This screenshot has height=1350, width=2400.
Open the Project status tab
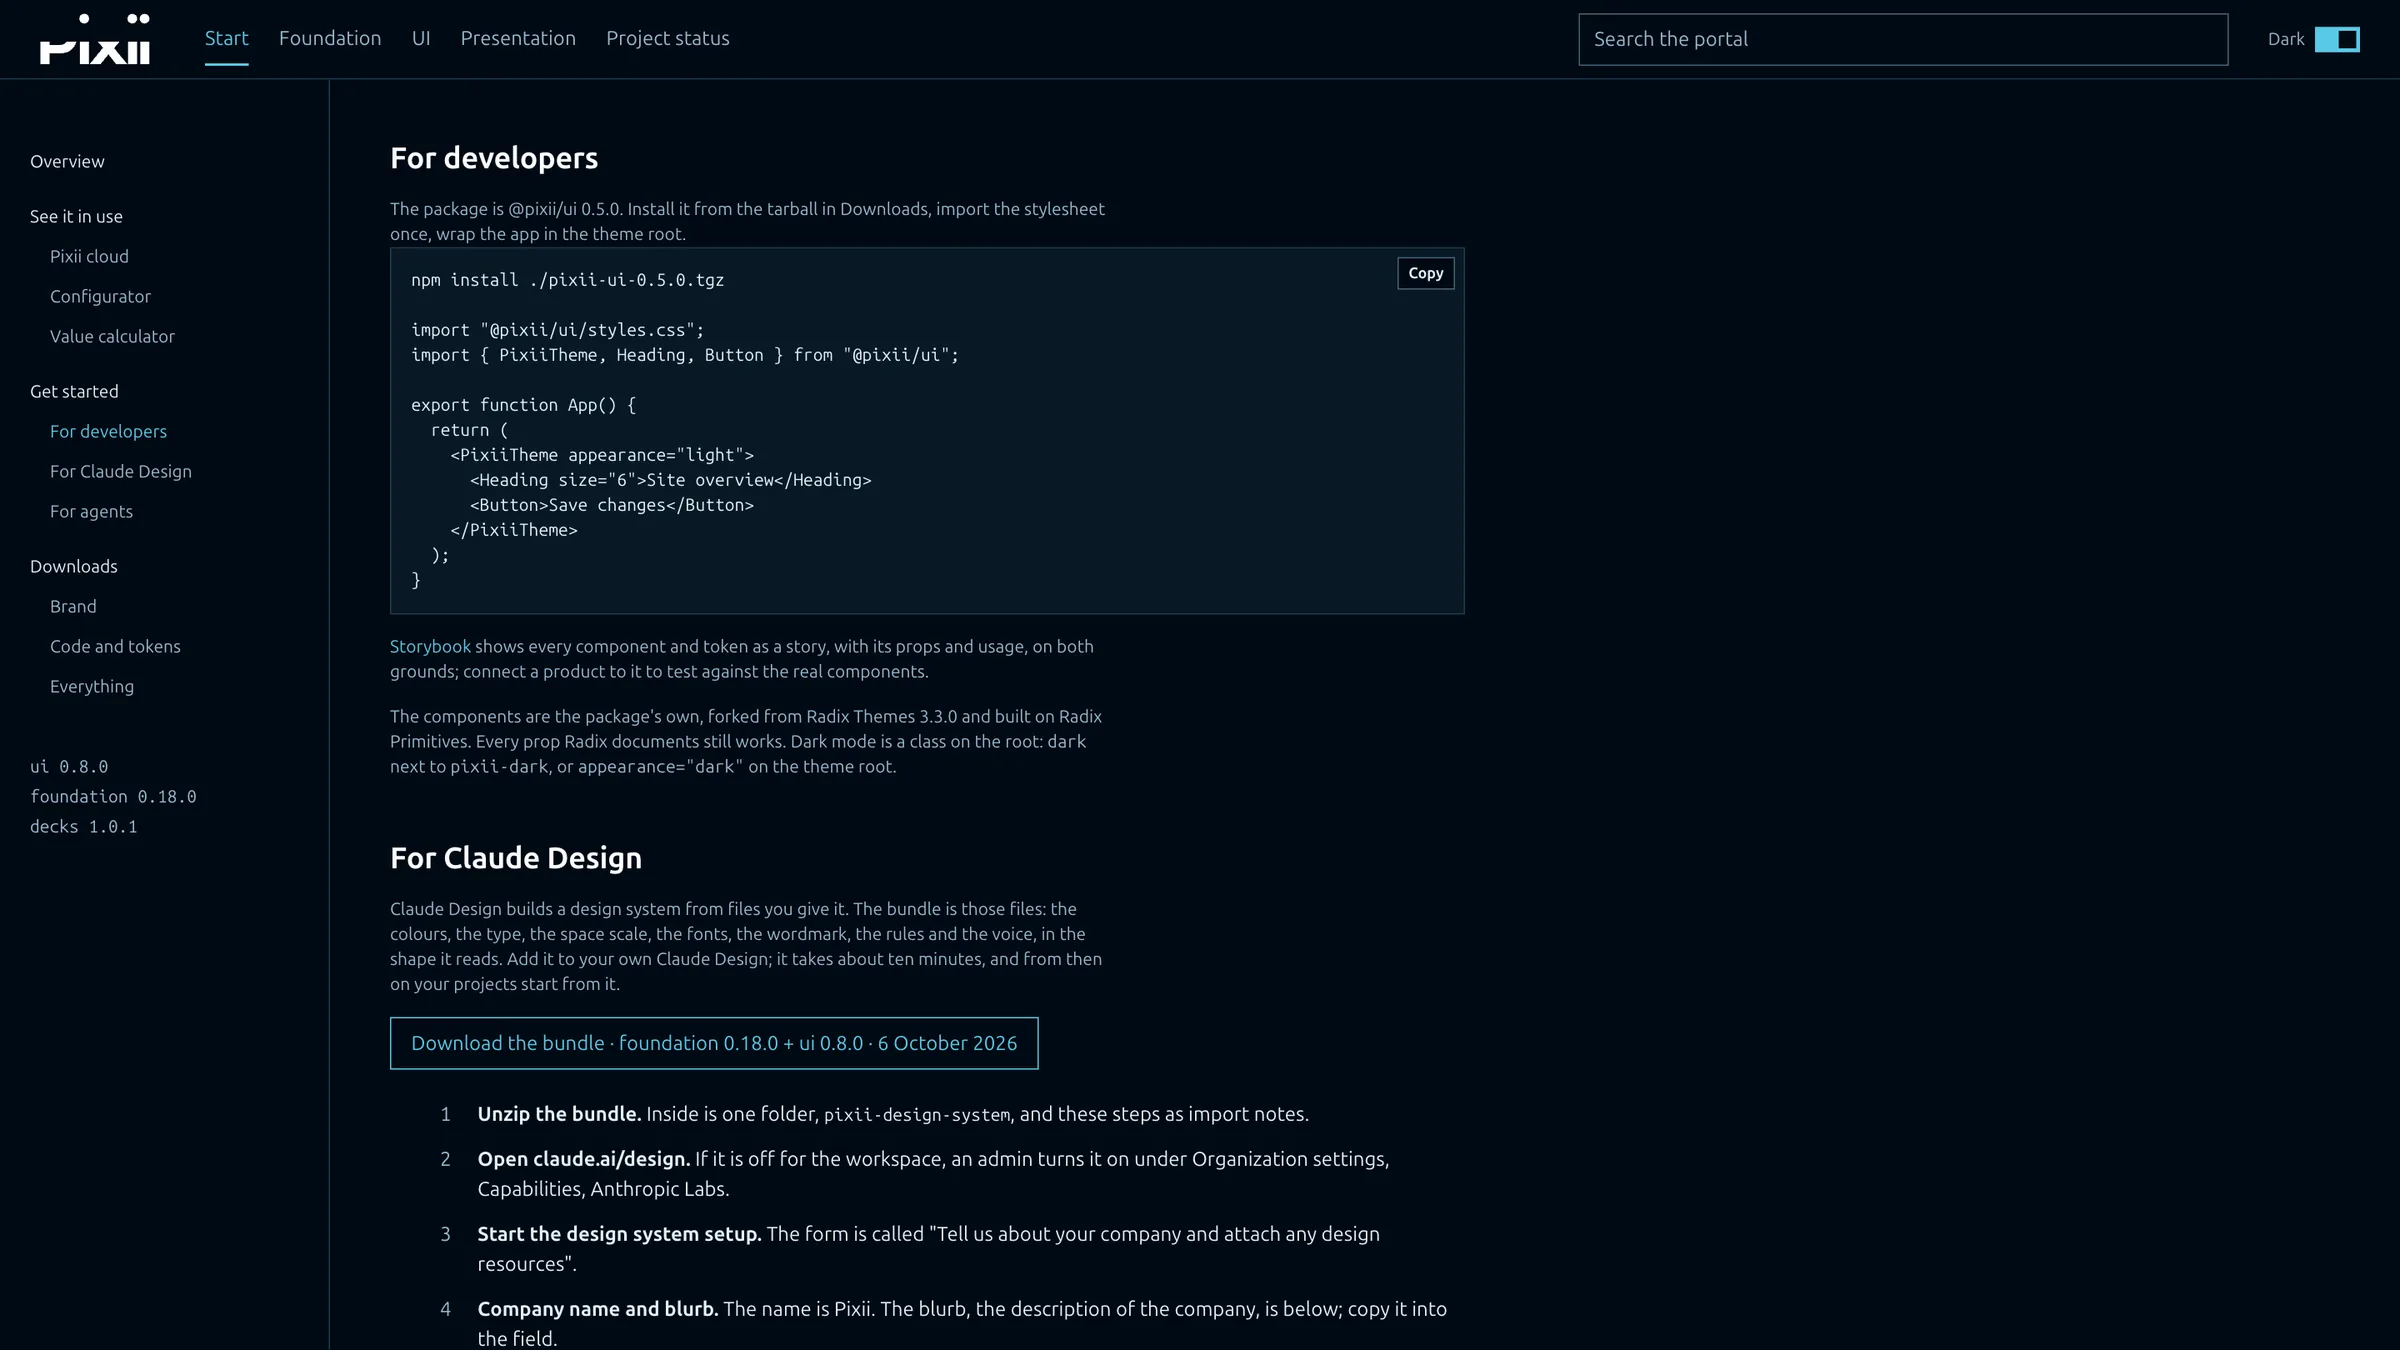[x=668, y=38]
